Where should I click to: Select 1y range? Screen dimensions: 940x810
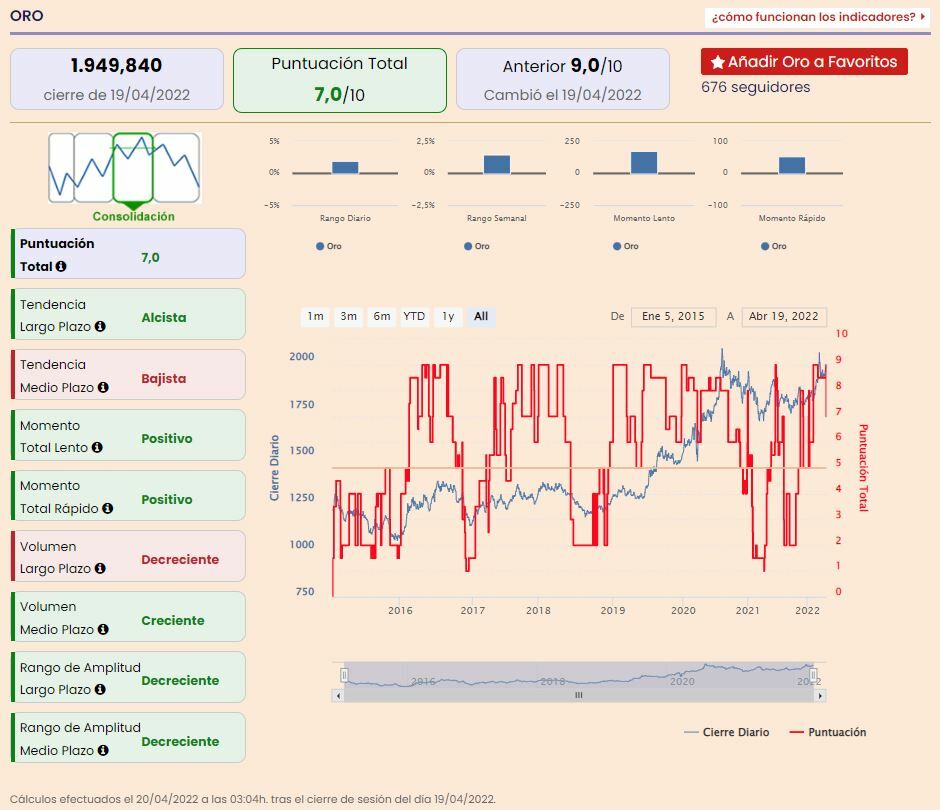click(448, 317)
